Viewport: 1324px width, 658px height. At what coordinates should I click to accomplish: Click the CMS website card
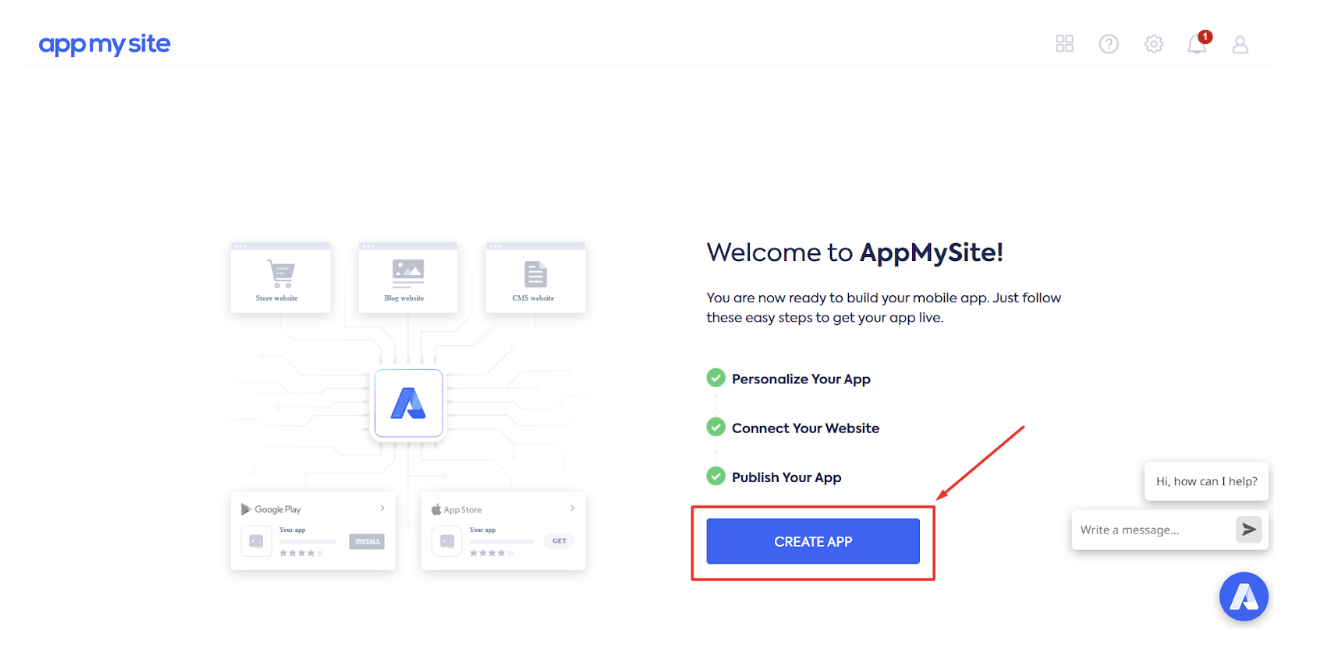click(x=536, y=278)
